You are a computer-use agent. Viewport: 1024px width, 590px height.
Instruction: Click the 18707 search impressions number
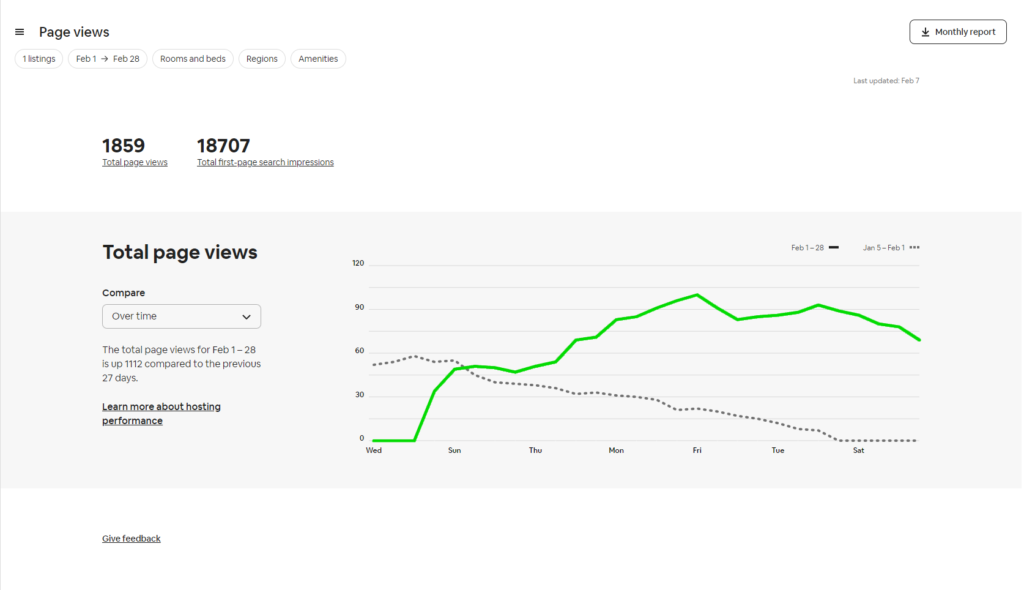223,146
